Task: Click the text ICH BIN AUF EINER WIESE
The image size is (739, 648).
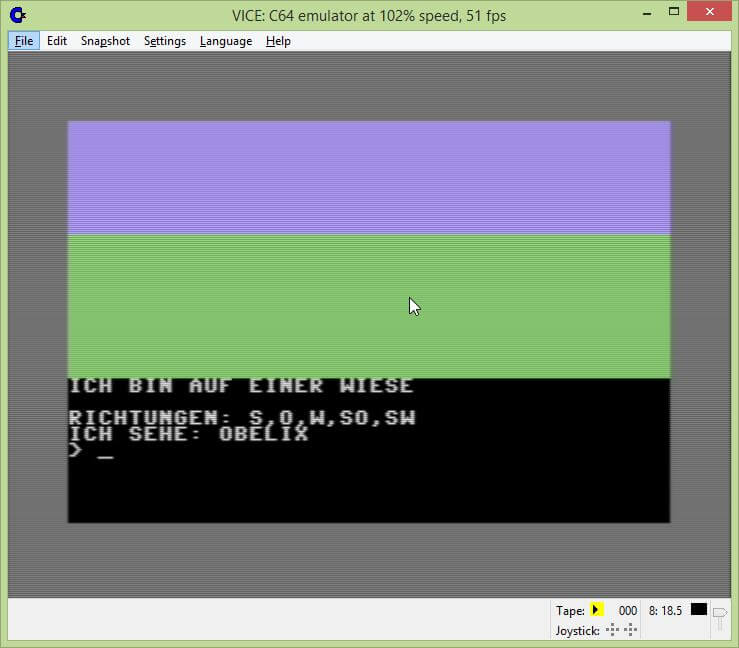Action: tap(241, 386)
